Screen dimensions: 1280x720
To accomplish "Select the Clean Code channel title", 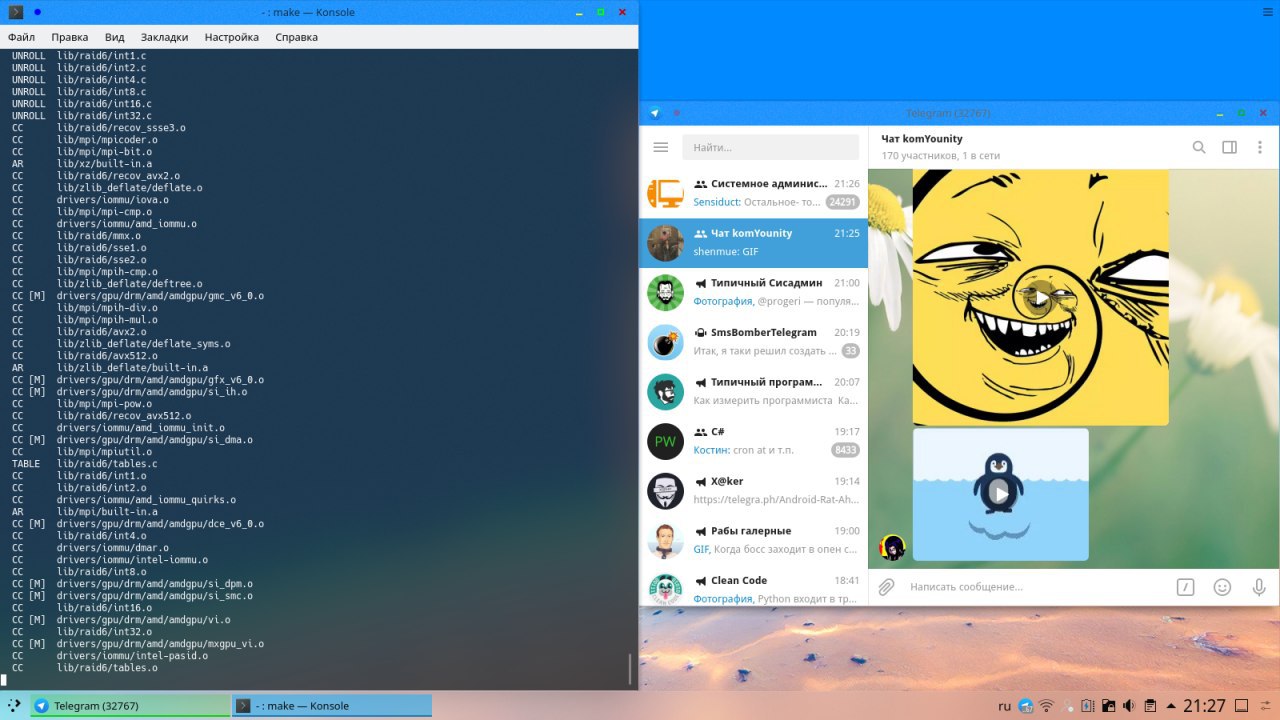I will [739, 580].
